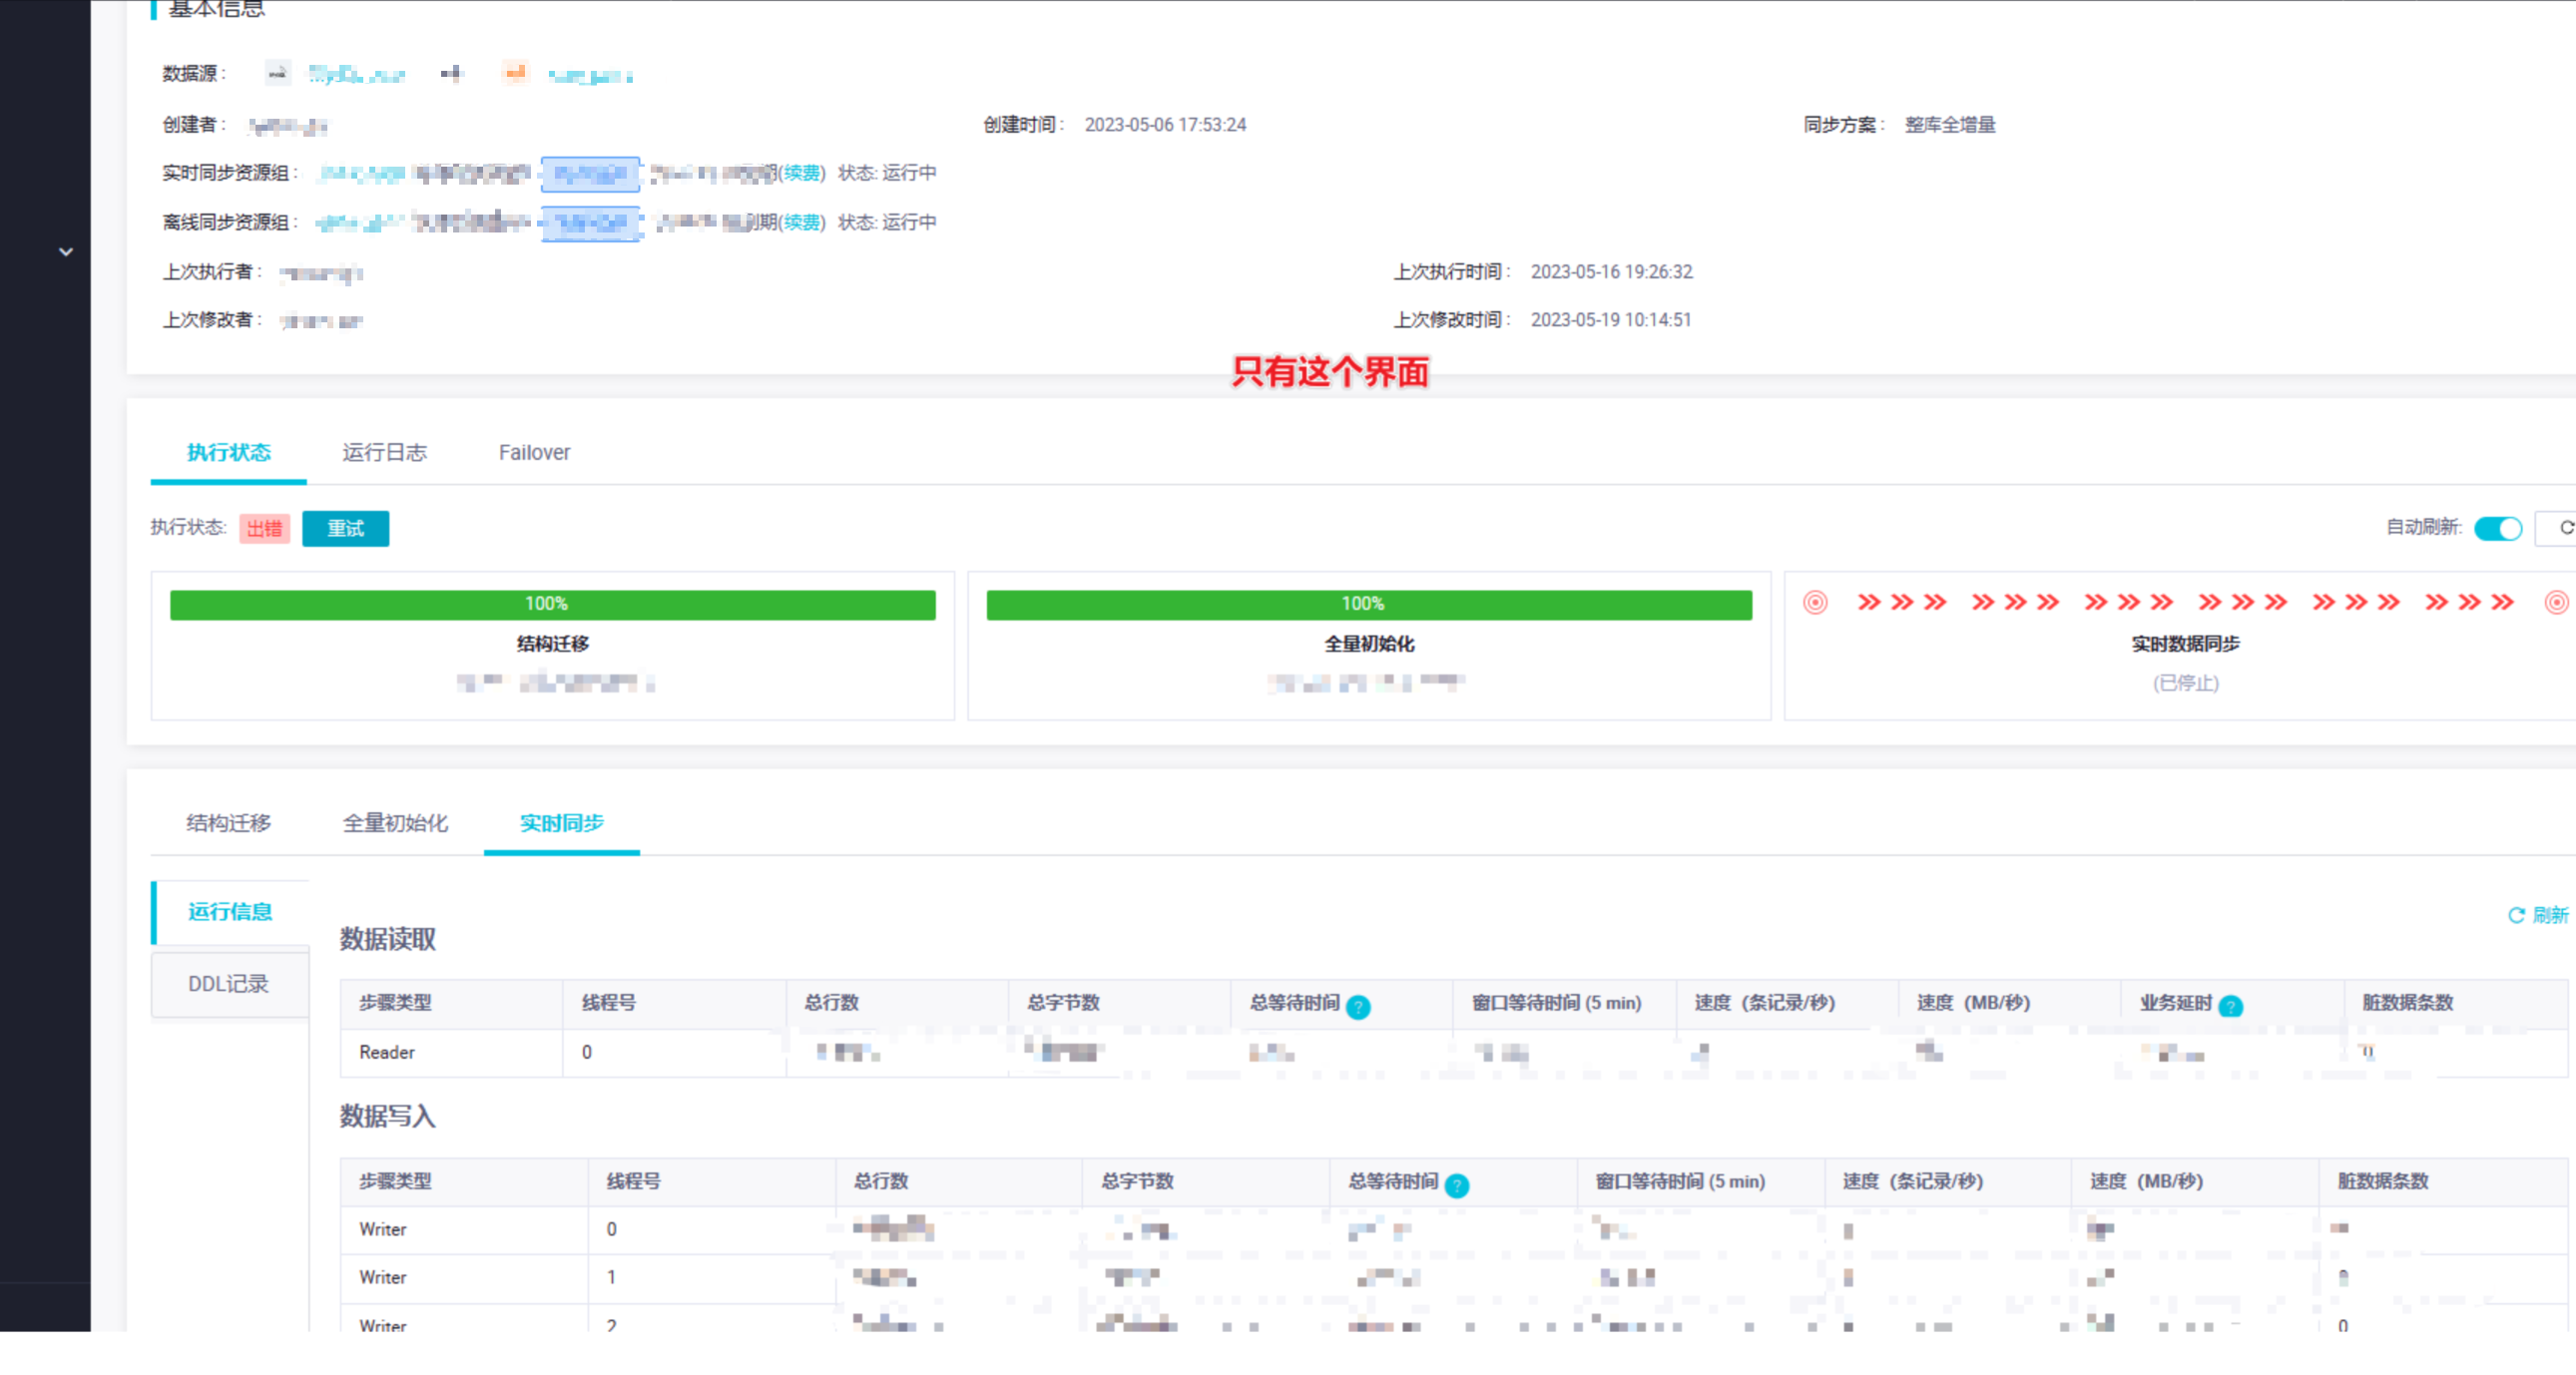Click the destination datasource orange icon
The image size is (2576, 1375).
point(514,73)
